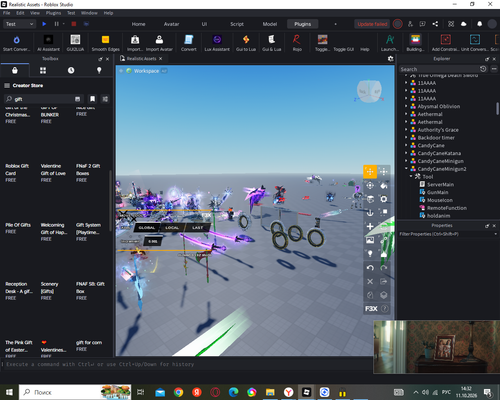Toggle the LAST axis option
Viewport: 500px width, 400px height.
tap(197, 228)
